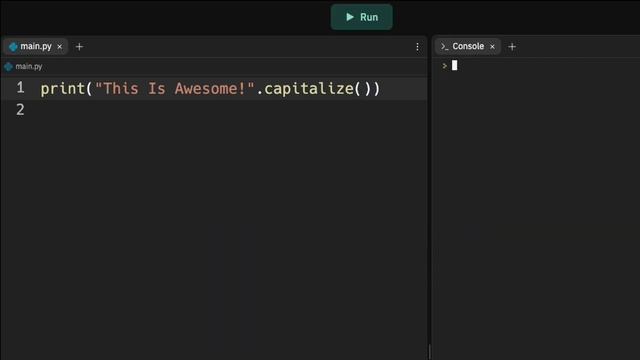Select the main.py editor tab

[x=36, y=47]
